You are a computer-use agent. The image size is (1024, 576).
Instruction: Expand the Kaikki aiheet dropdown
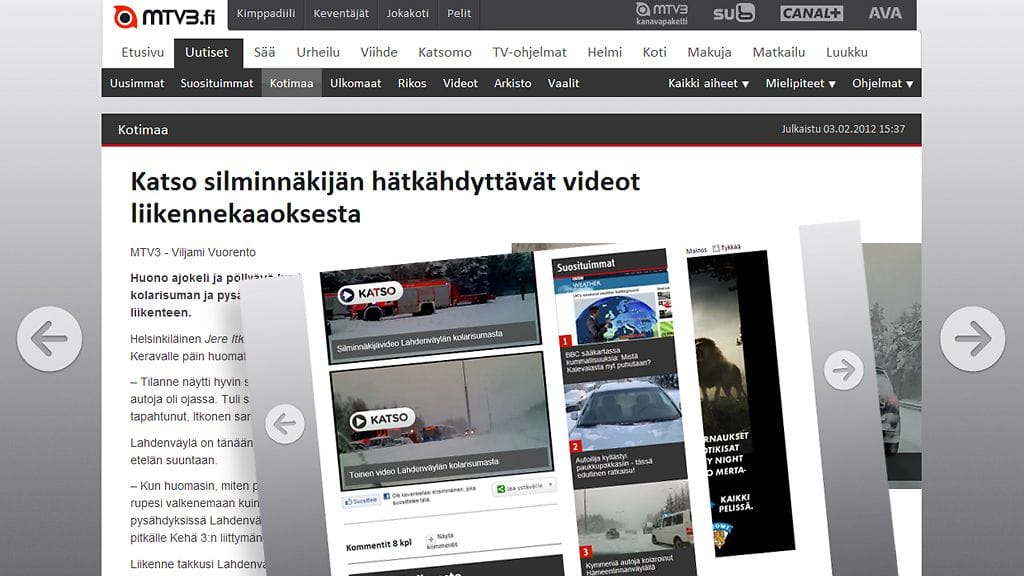(x=708, y=83)
